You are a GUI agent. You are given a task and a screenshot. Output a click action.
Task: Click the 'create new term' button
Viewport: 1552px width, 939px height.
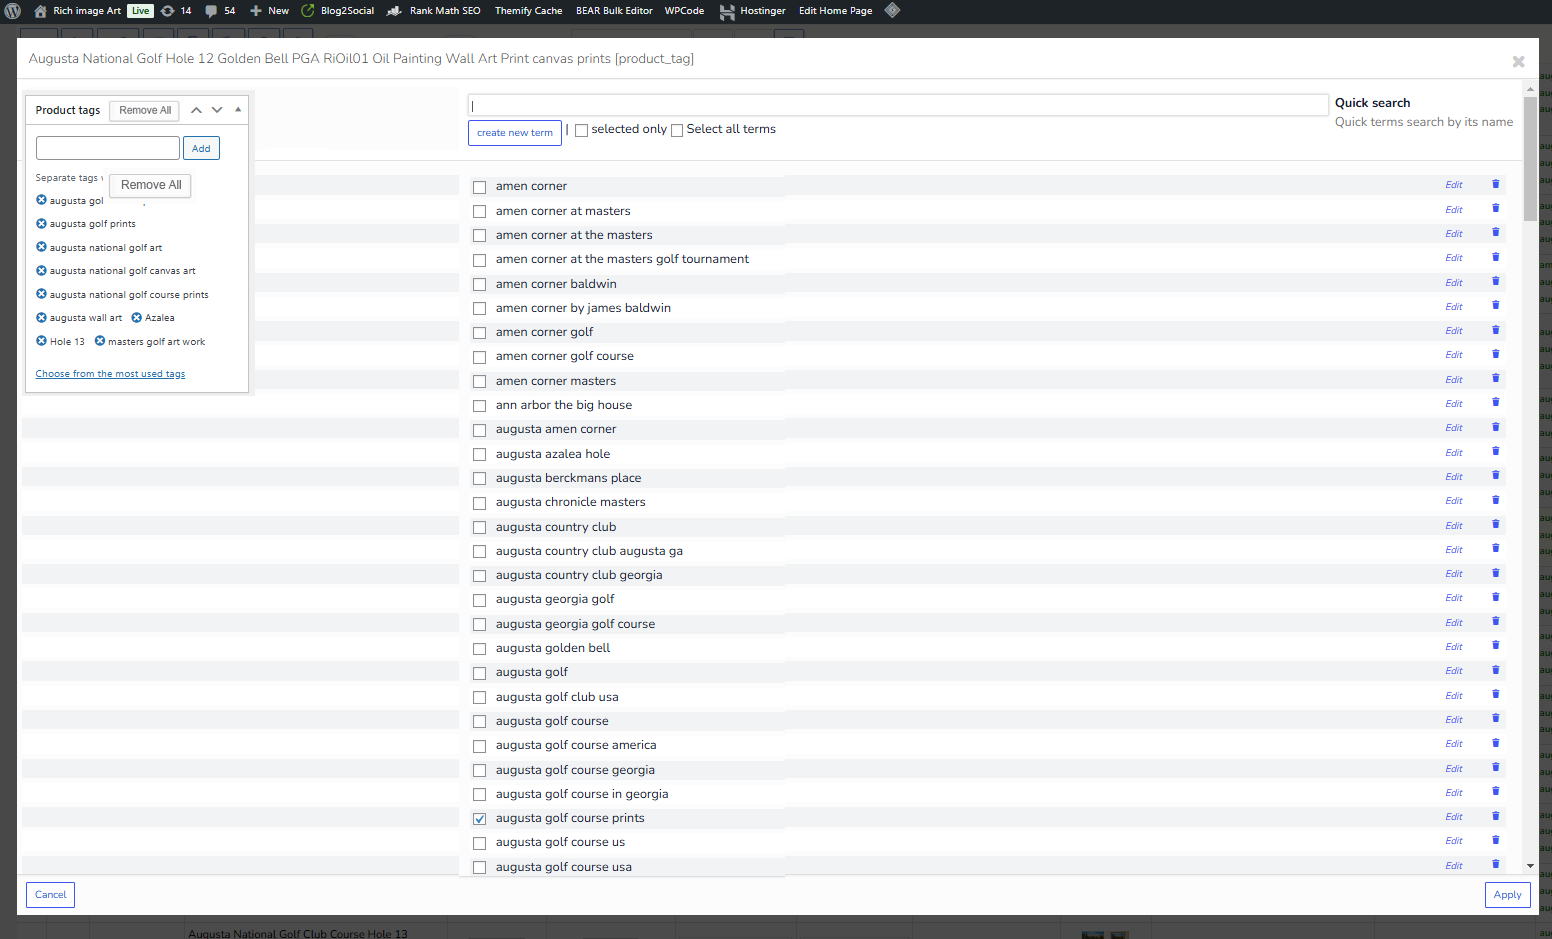coord(514,133)
